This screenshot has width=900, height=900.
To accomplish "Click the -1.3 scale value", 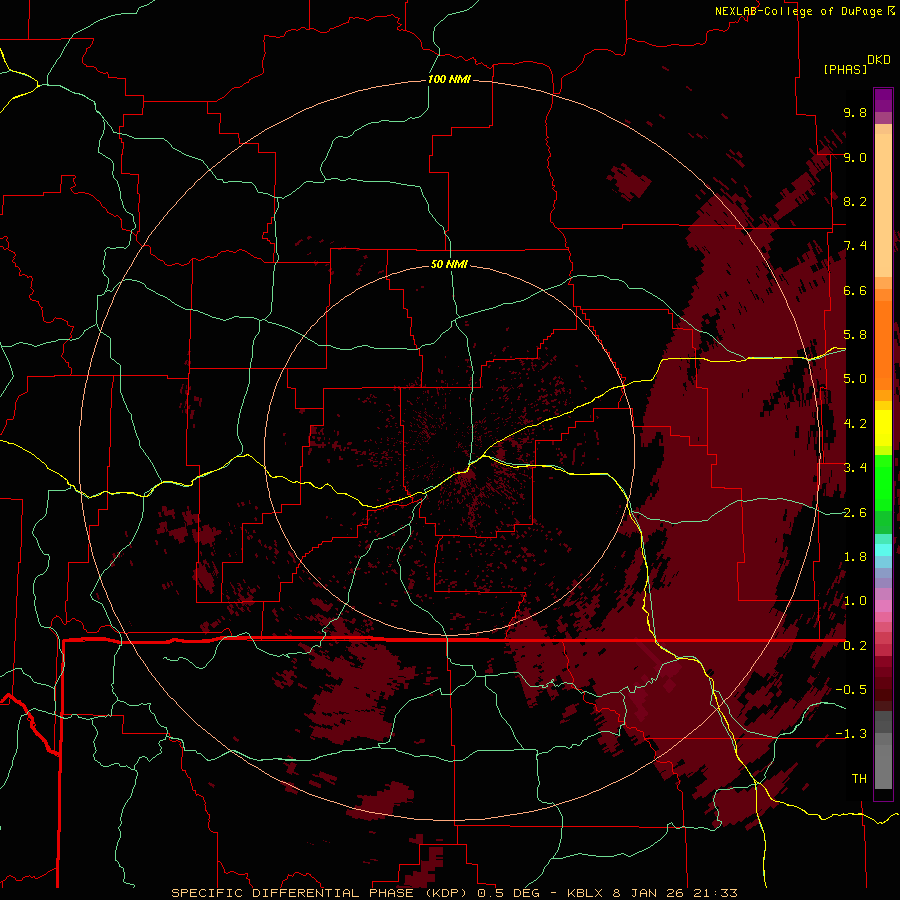I will 851,734.
